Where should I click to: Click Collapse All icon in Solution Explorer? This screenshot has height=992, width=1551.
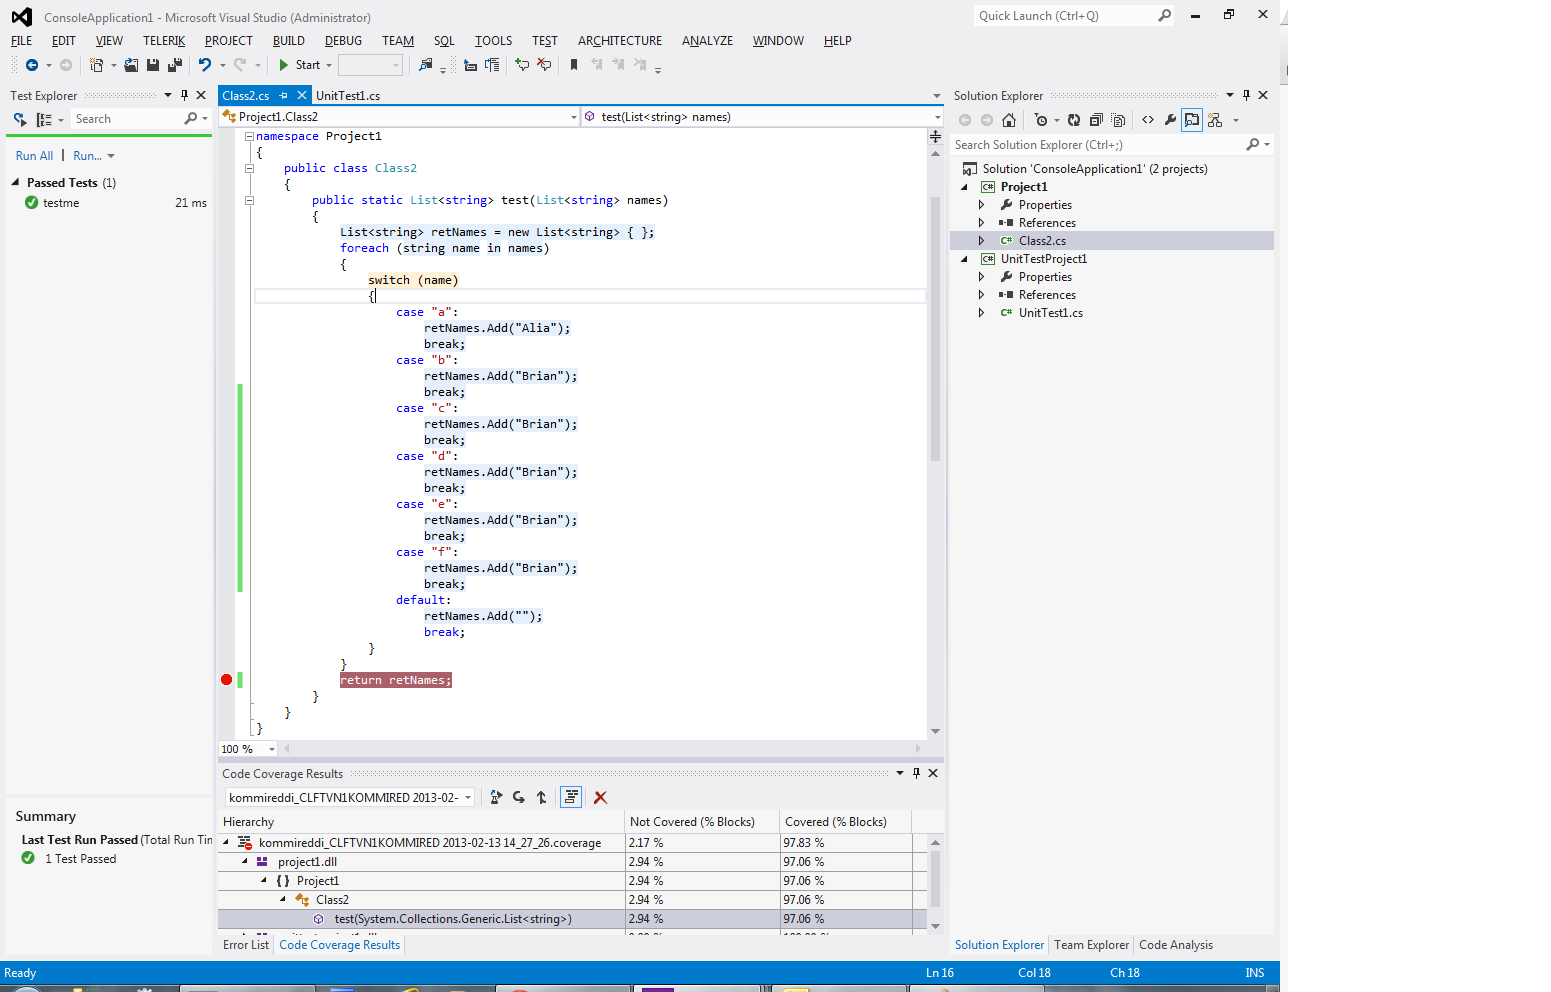point(1096,120)
